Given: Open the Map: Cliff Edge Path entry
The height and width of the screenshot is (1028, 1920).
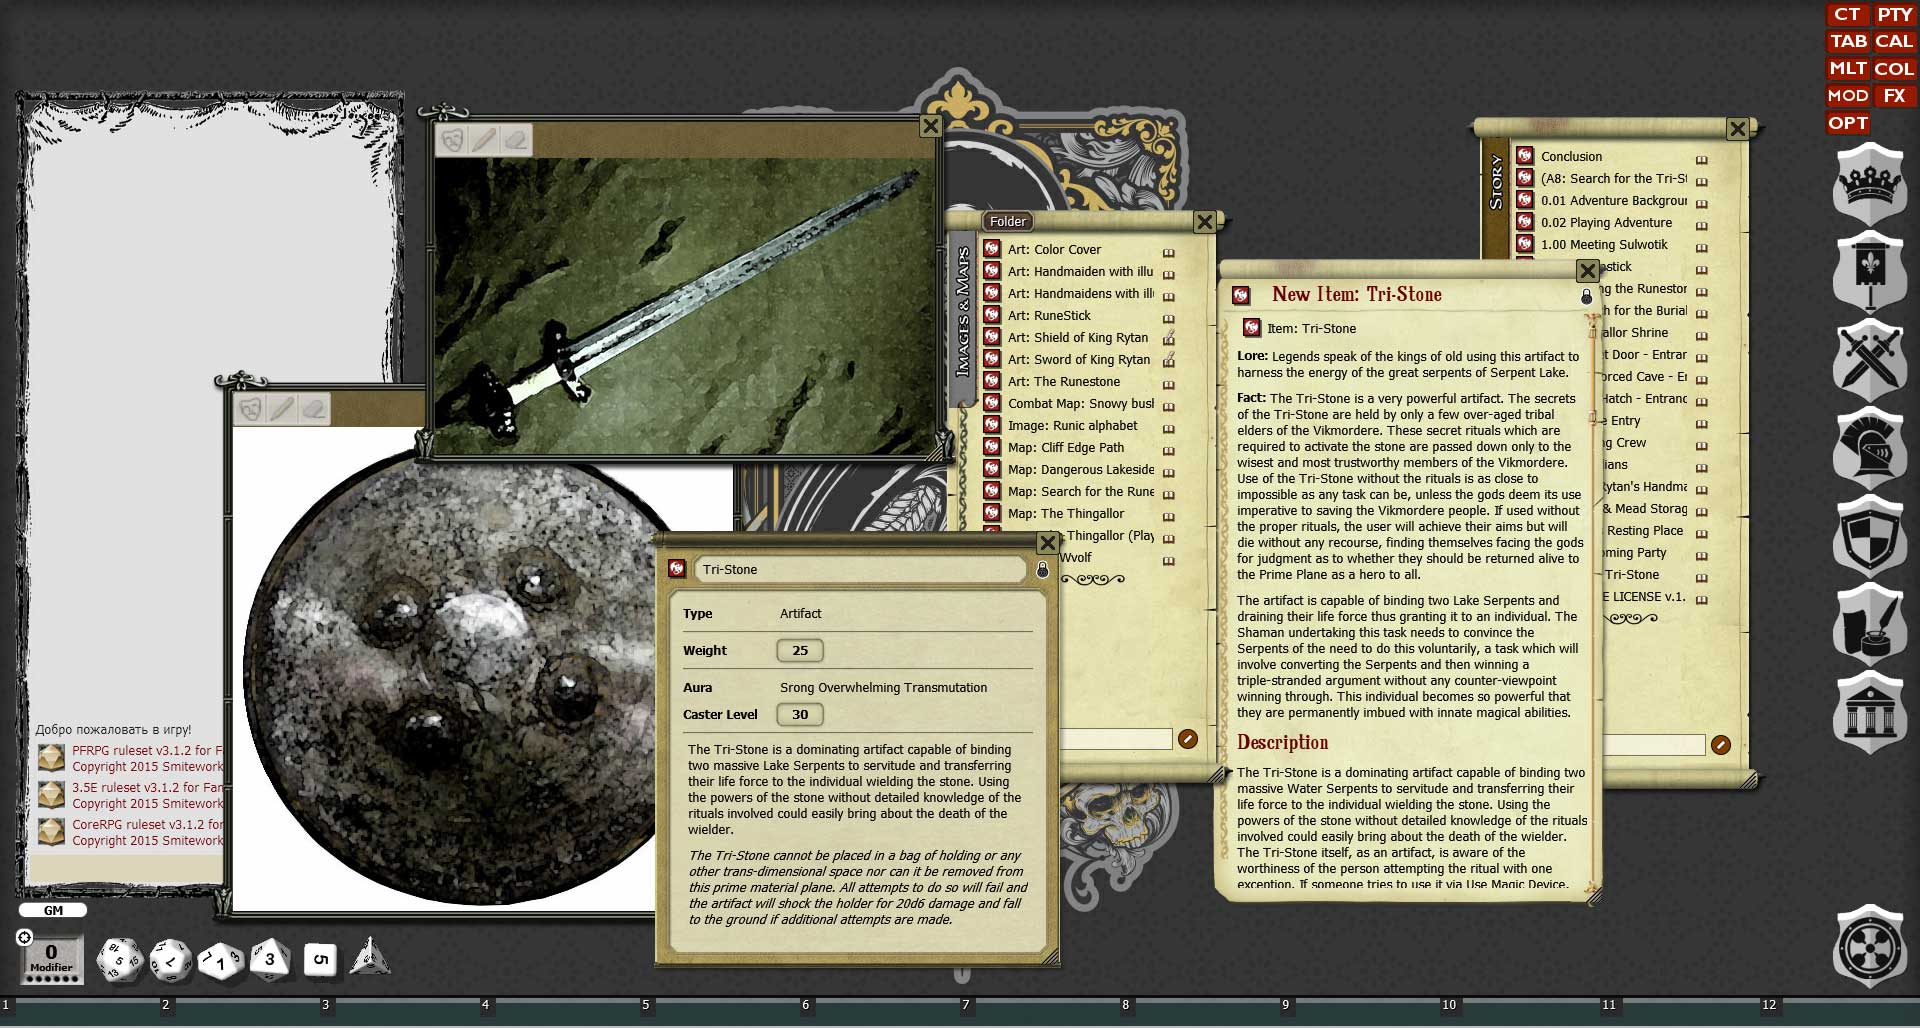Looking at the screenshot, I should [1068, 447].
